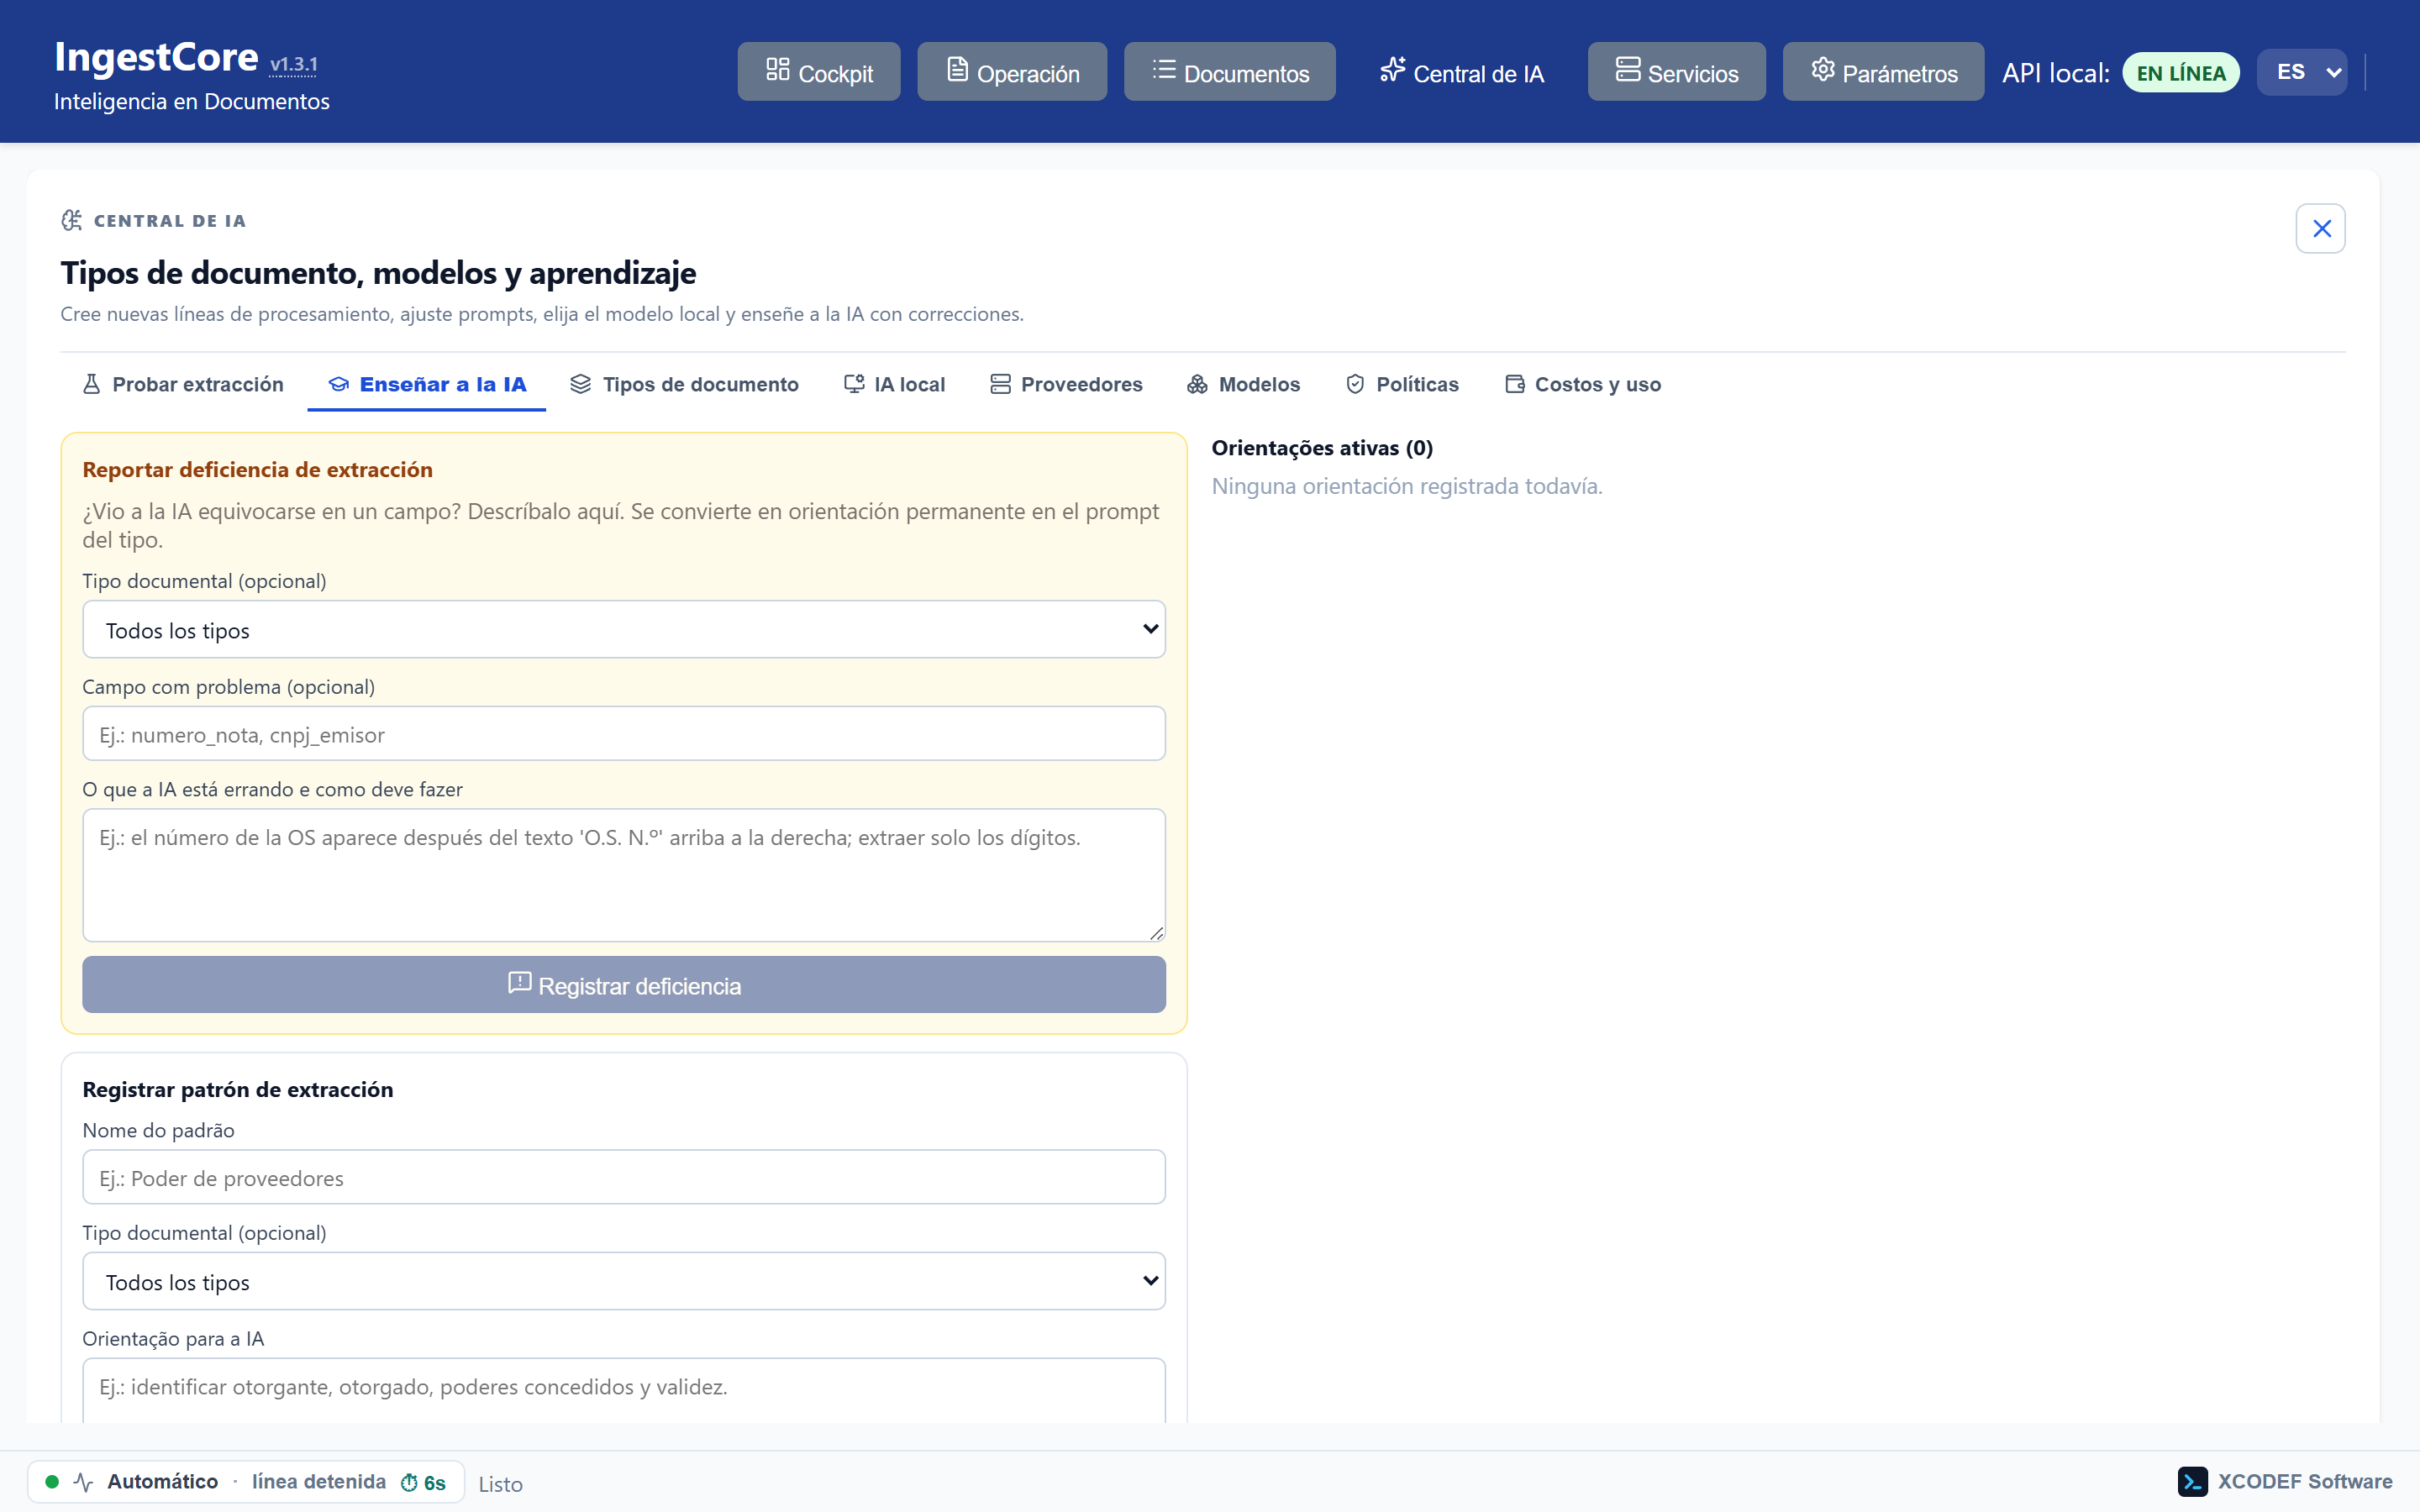Open the Políticas tab
This screenshot has height=1512, width=2420.
pyautogui.click(x=1402, y=385)
